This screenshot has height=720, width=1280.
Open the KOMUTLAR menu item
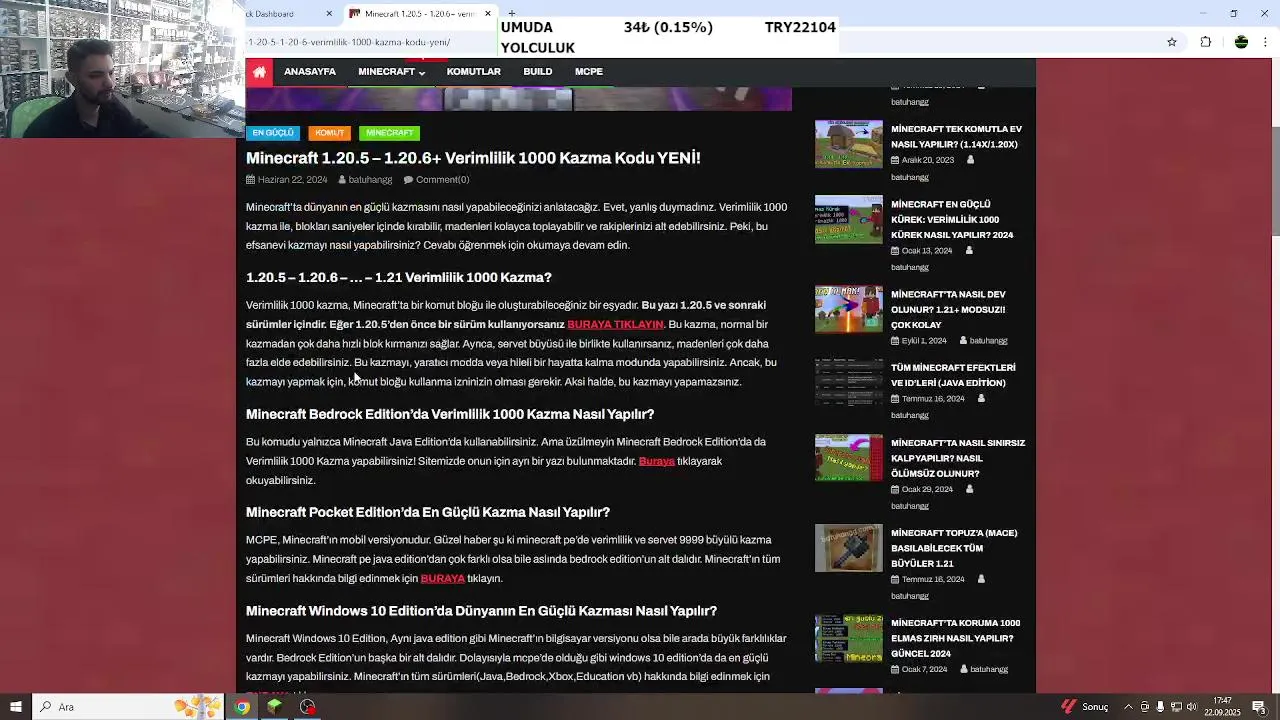[x=473, y=72]
